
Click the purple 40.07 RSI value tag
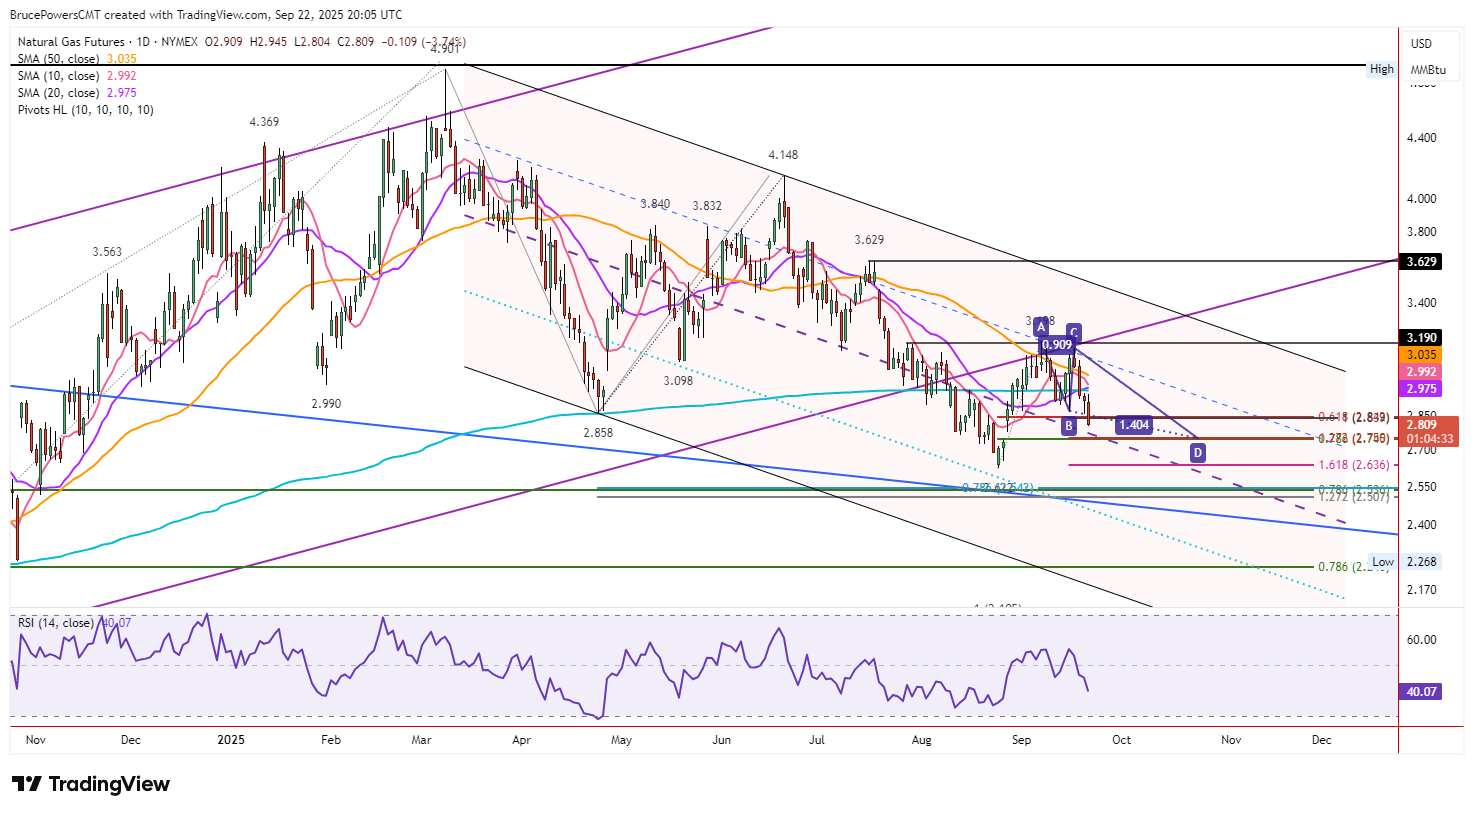1421,691
